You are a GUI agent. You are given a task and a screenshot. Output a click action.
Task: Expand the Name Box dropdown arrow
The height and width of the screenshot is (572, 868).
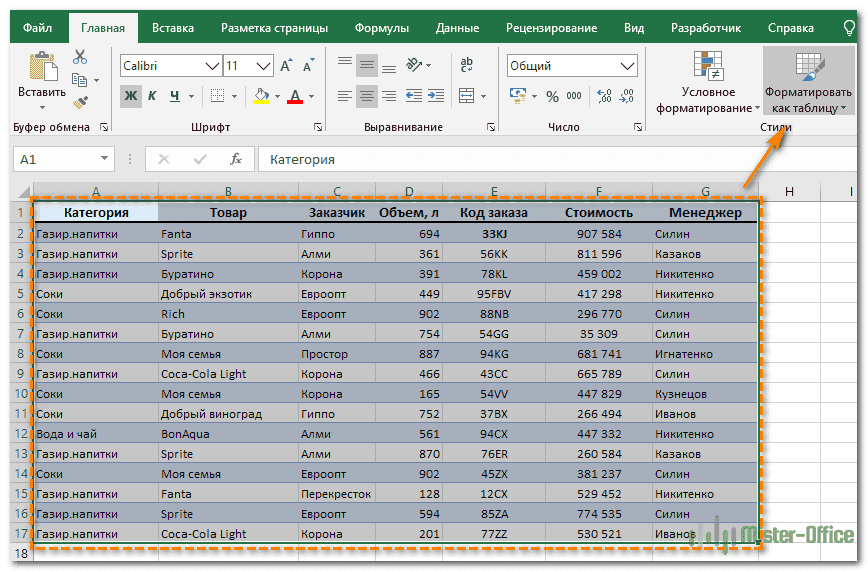click(105, 159)
